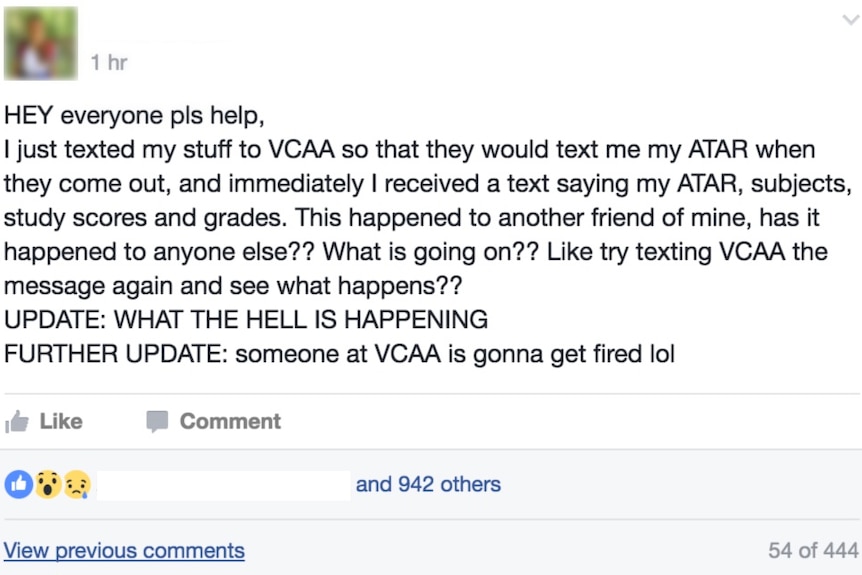Open the post options chevron menu
The width and height of the screenshot is (862, 575).
click(851, 20)
